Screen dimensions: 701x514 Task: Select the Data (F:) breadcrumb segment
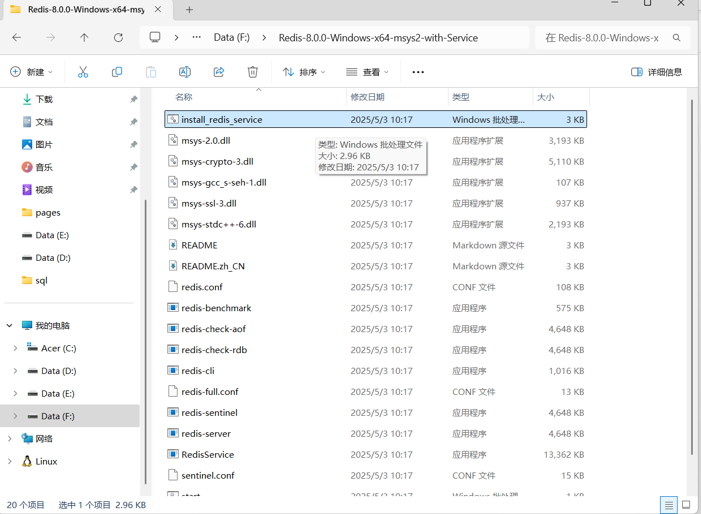point(232,38)
